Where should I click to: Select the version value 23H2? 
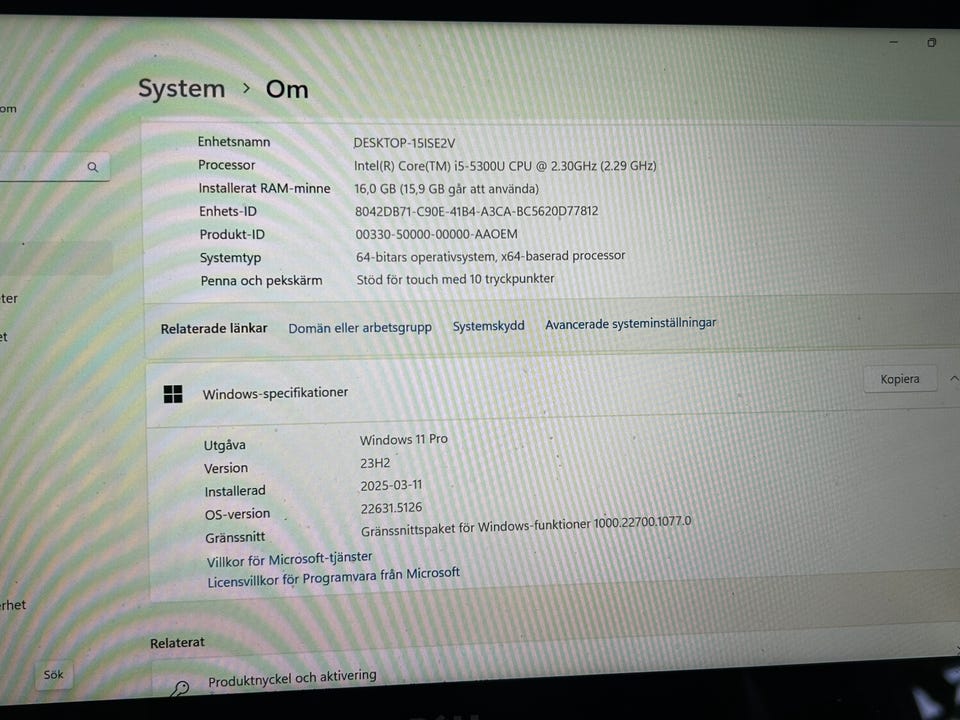point(375,463)
